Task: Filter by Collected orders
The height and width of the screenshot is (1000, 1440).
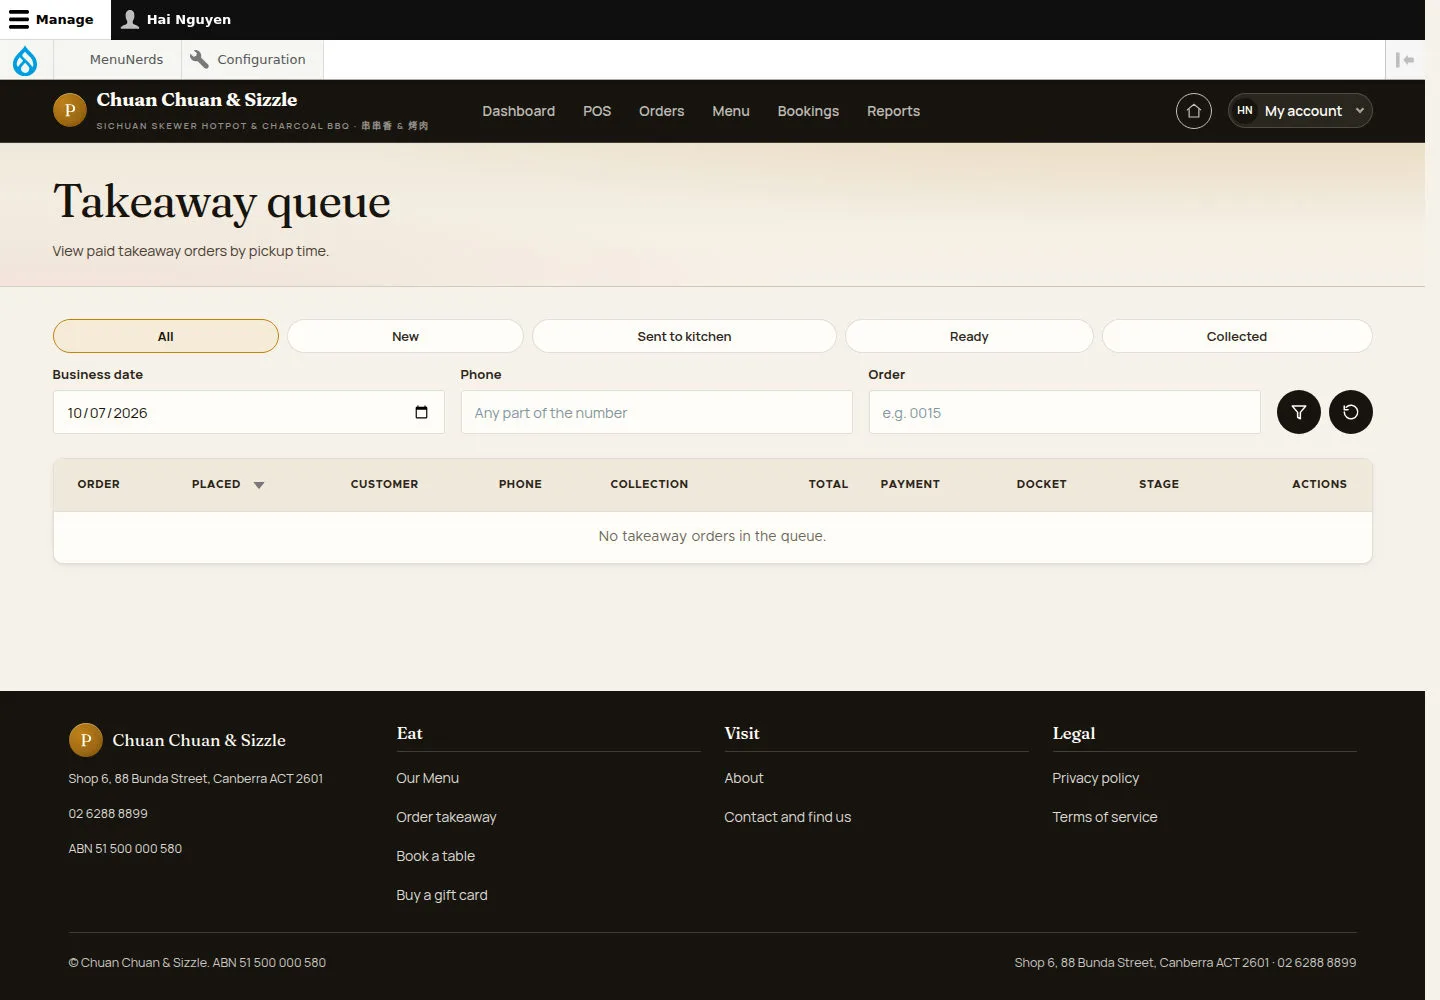Action: pyautogui.click(x=1237, y=336)
